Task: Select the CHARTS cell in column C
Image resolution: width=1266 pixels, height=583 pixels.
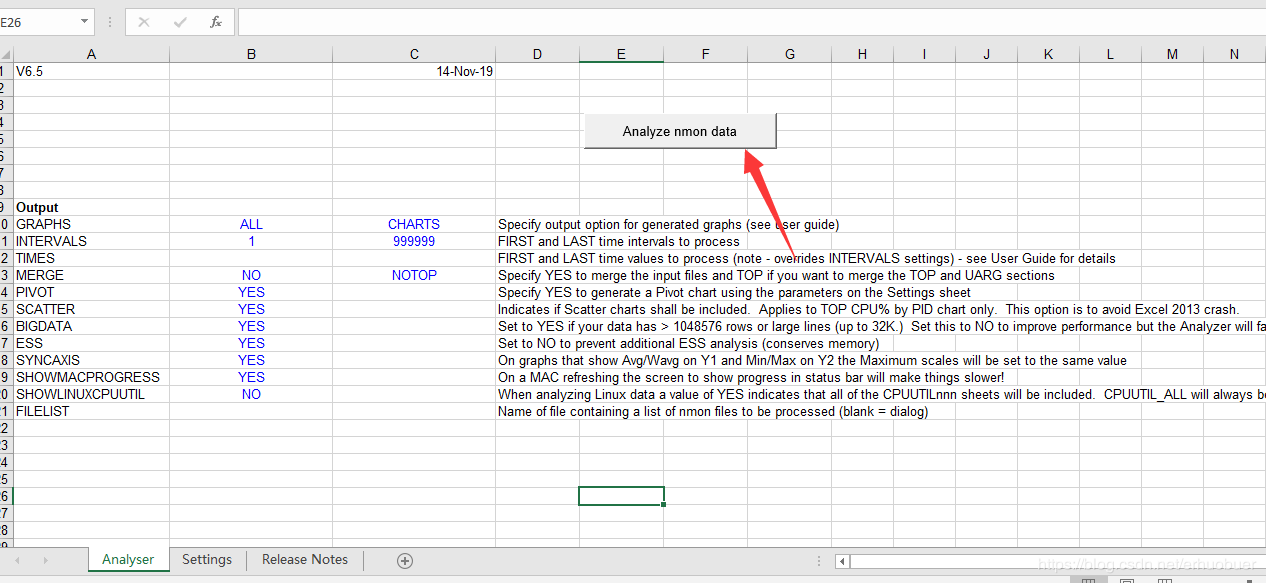Action: (414, 224)
